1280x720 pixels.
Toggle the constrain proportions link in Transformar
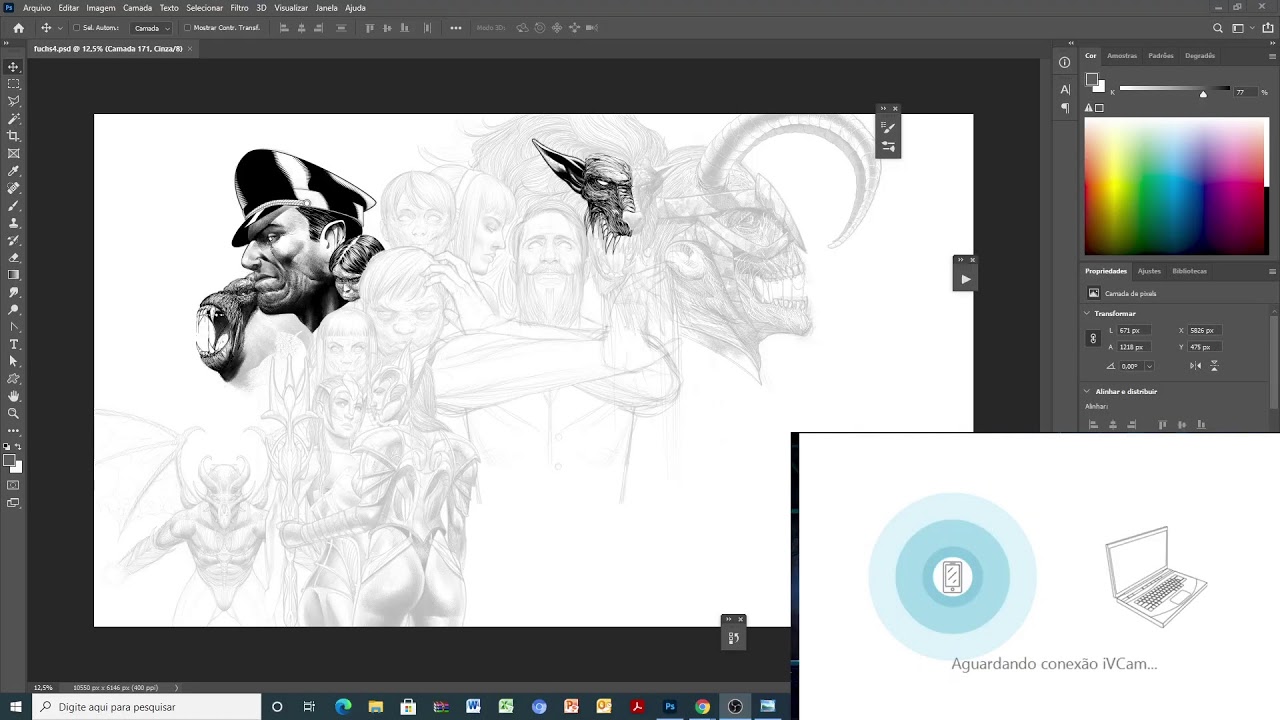pos(1093,338)
